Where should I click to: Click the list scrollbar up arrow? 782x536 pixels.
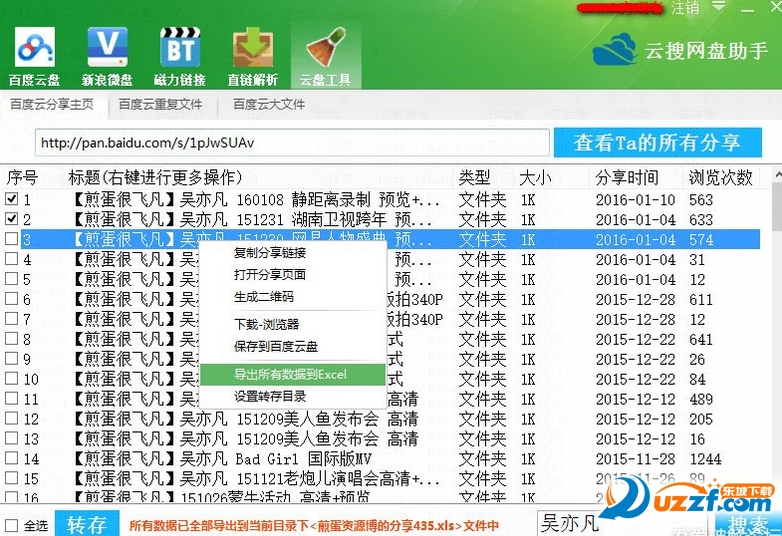pyautogui.click(x=777, y=175)
